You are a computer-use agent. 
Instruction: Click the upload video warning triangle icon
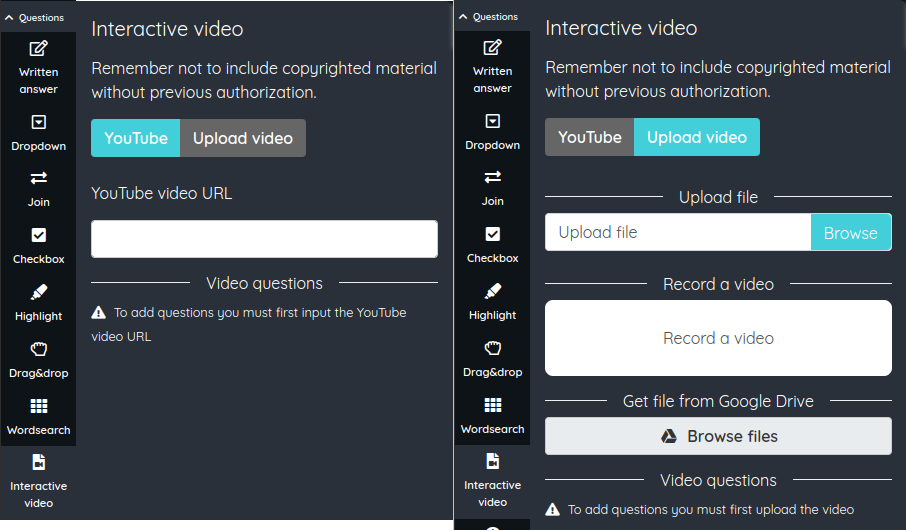pos(553,510)
